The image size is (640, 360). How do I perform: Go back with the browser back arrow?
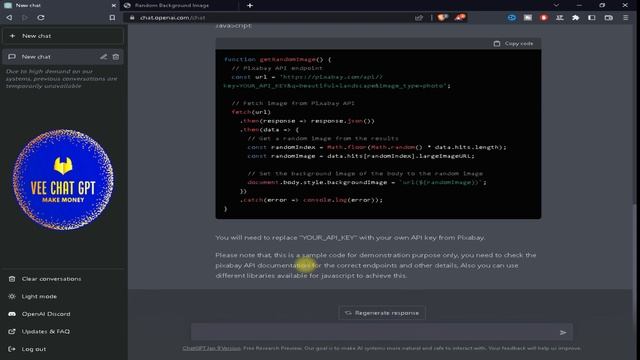pyautogui.click(x=9, y=18)
